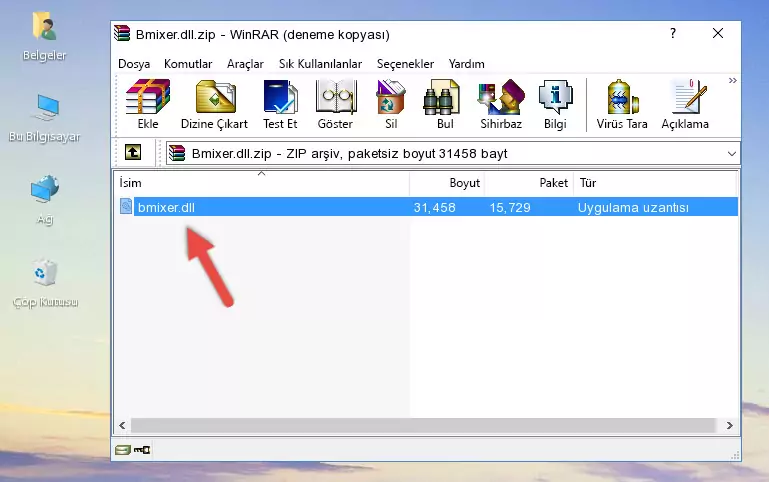Click the 15,729 packed size value

pyautogui.click(x=510, y=207)
